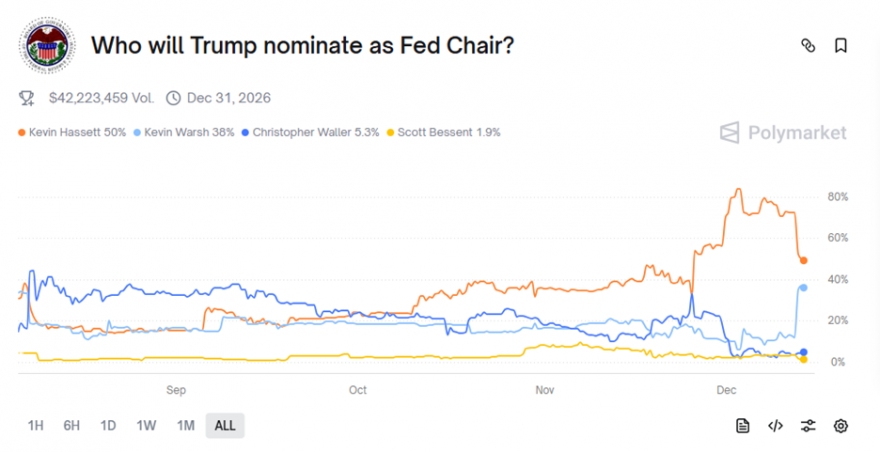Toggle Kevin Warsh legend entry
The height and width of the screenshot is (452, 880).
click(191, 132)
